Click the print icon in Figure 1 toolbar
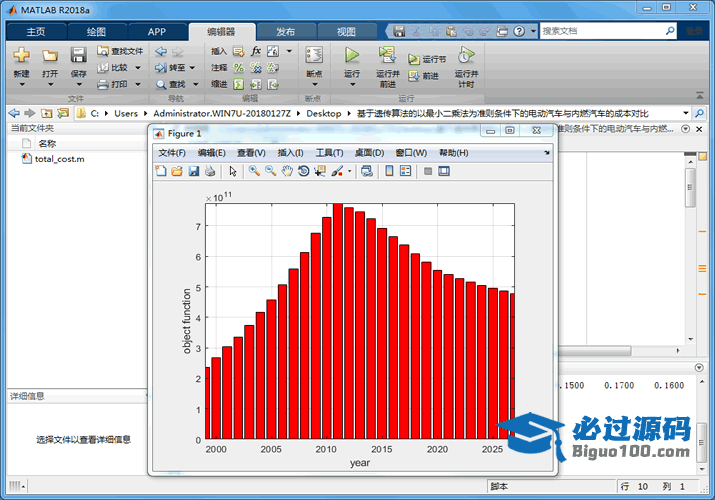The image size is (715, 500). [x=209, y=171]
